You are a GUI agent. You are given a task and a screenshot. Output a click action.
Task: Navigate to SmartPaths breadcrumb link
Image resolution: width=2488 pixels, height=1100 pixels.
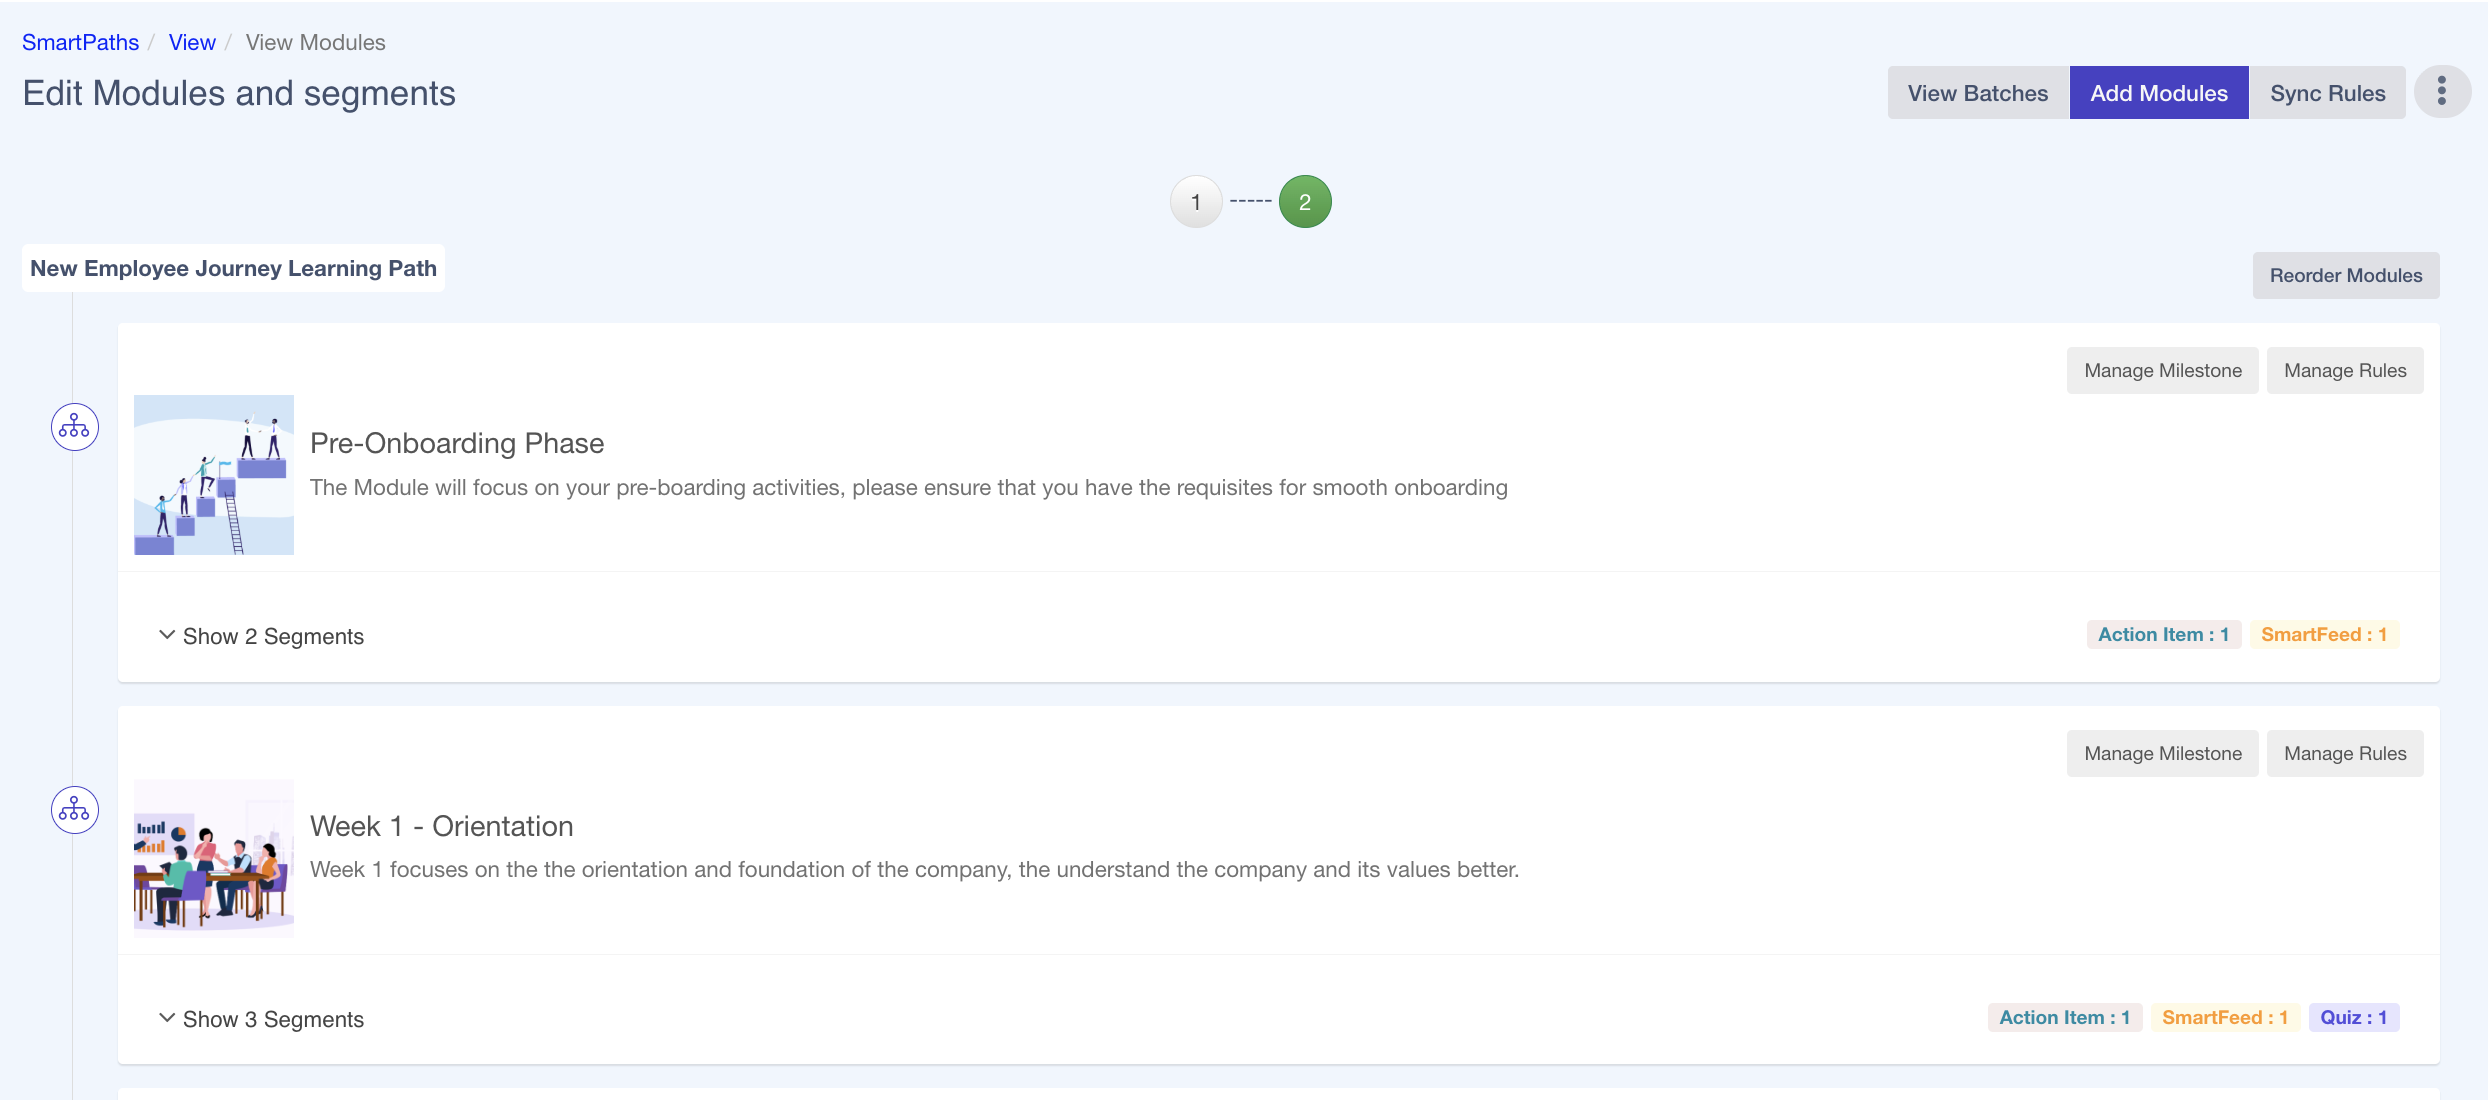coord(80,42)
